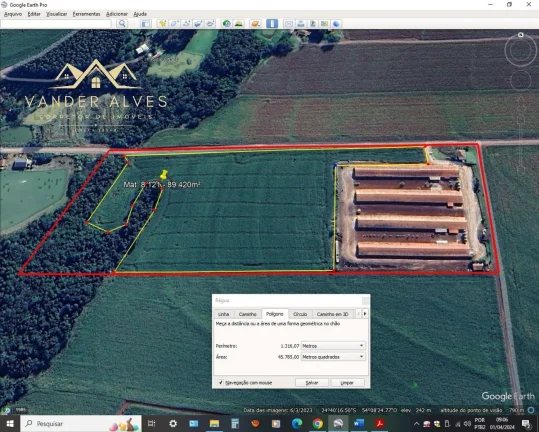This screenshot has width=539, height=432.
Task: Click the Limpar button
Action: point(347,383)
